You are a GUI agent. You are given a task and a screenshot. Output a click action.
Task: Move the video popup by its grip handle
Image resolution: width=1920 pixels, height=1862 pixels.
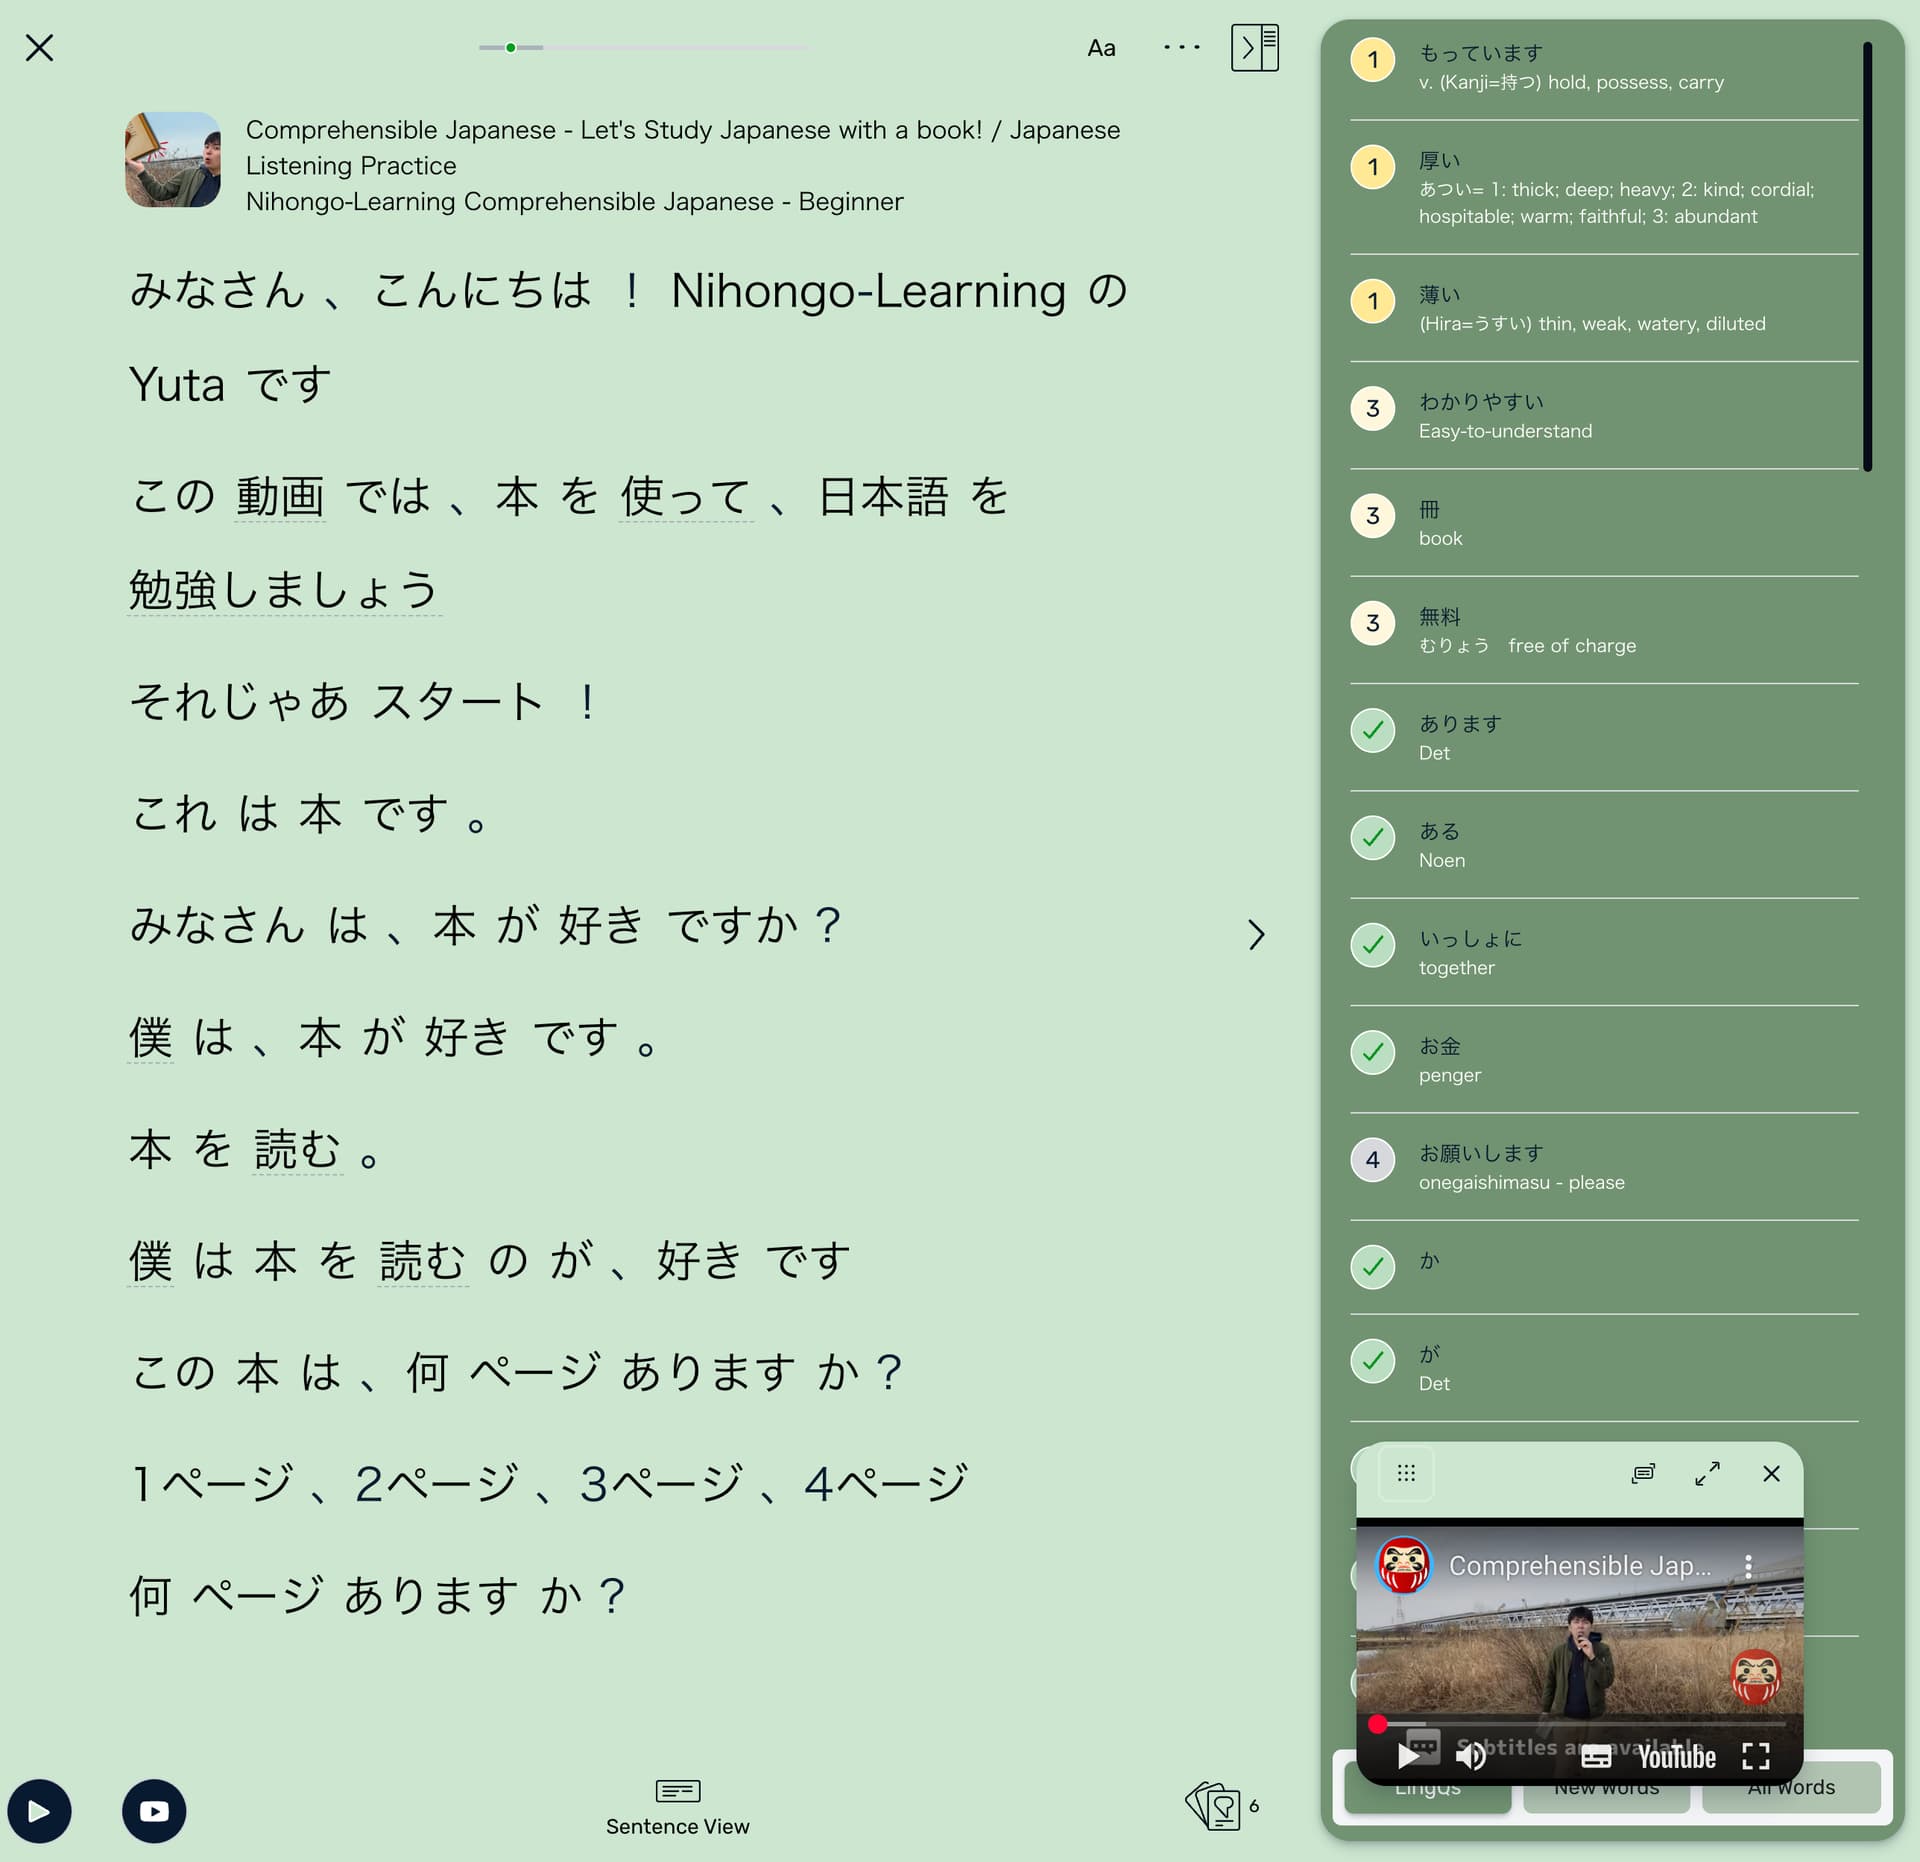tap(1406, 1473)
